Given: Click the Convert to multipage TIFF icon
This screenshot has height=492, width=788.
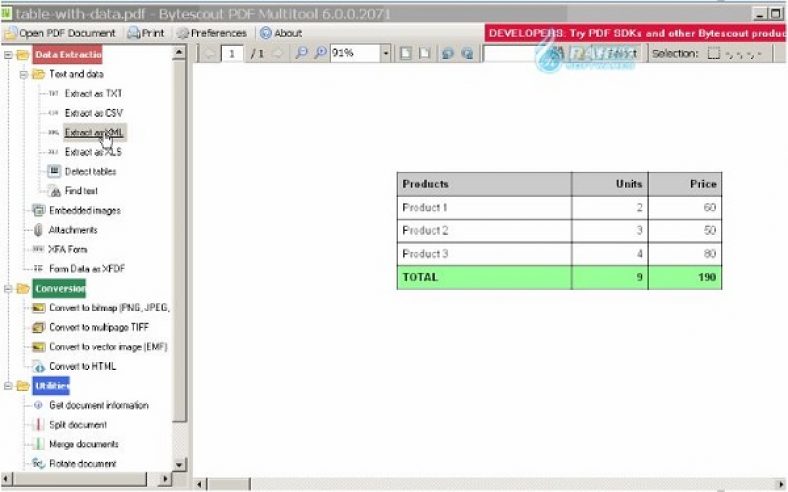Looking at the screenshot, I should (x=39, y=327).
